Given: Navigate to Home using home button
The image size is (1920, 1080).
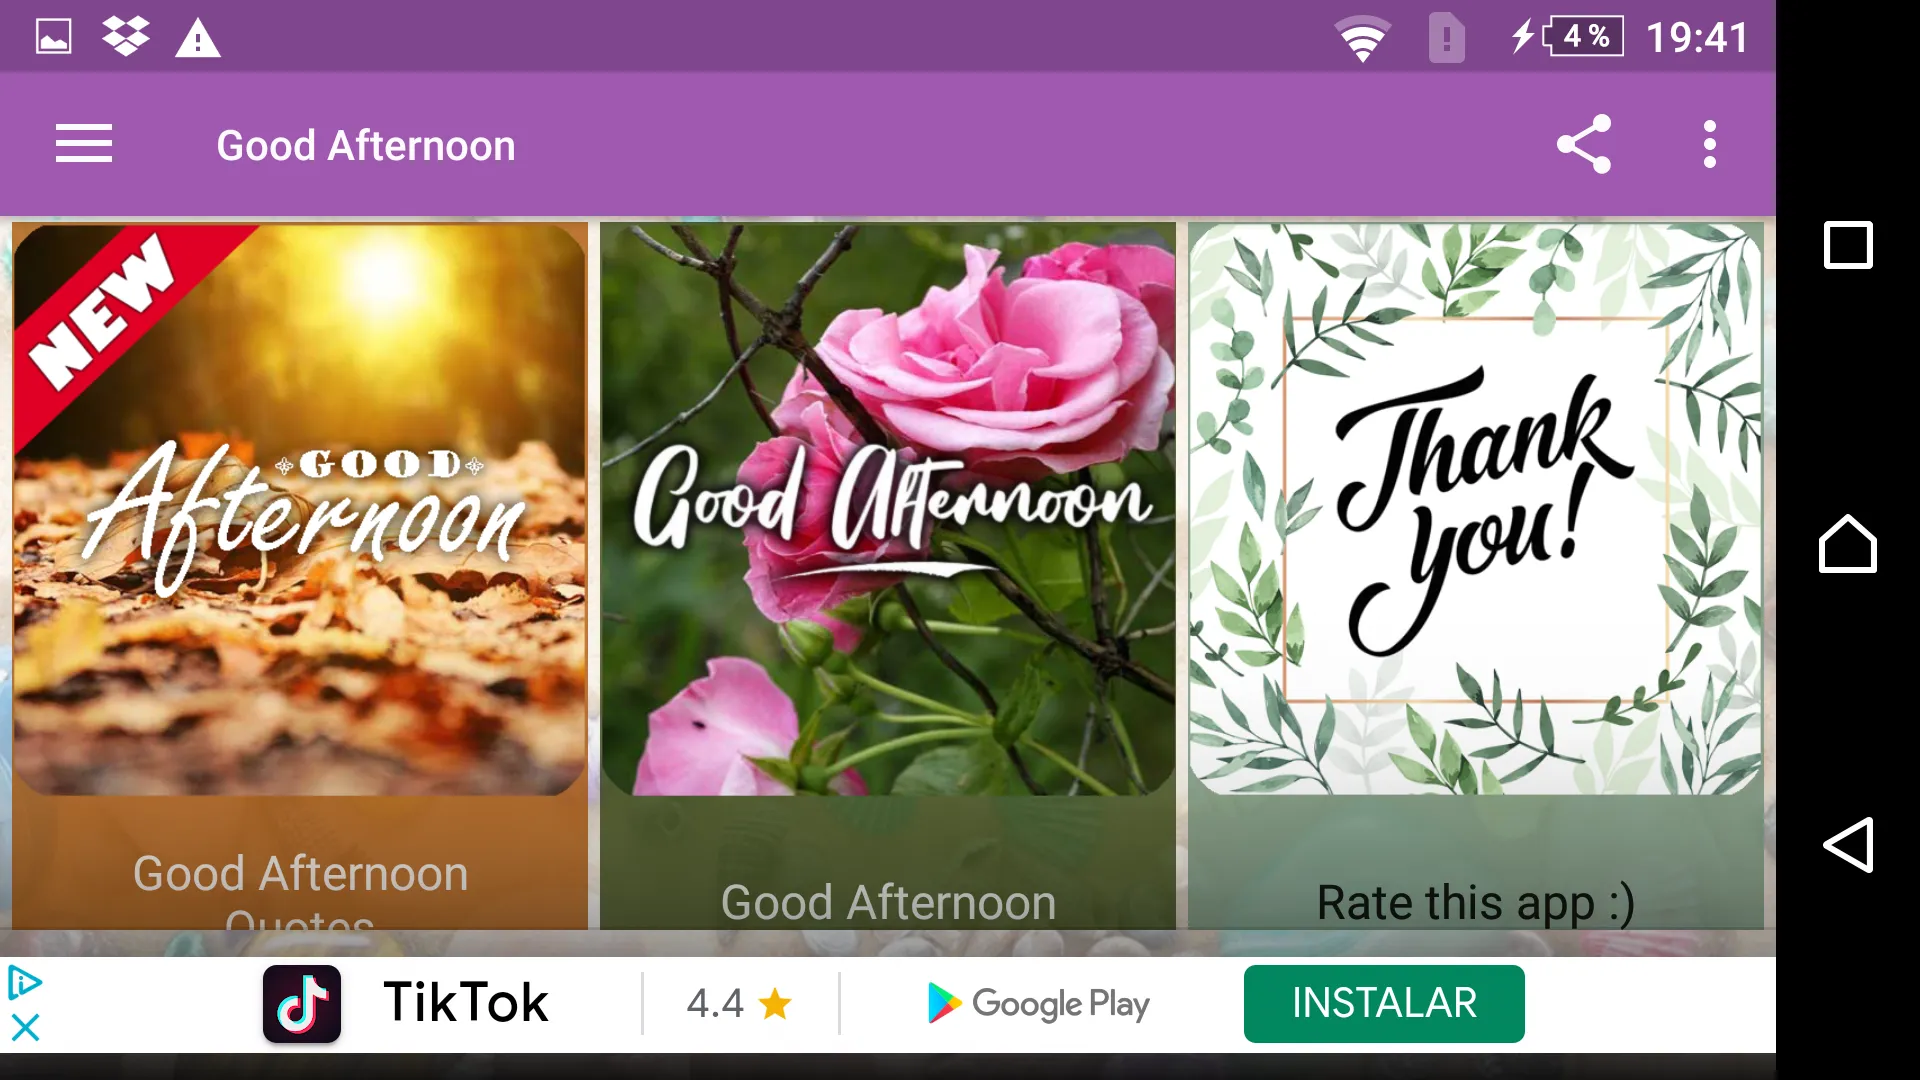Looking at the screenshot, I should click(x=1845, y=543).
